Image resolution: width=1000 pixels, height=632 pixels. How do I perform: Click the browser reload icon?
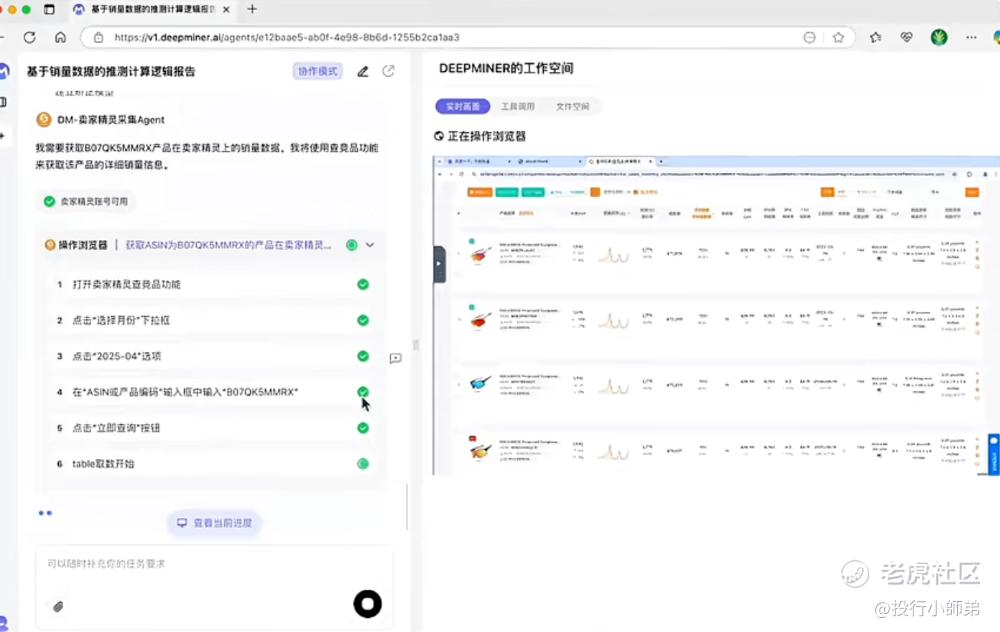click(x=29, y=37)
